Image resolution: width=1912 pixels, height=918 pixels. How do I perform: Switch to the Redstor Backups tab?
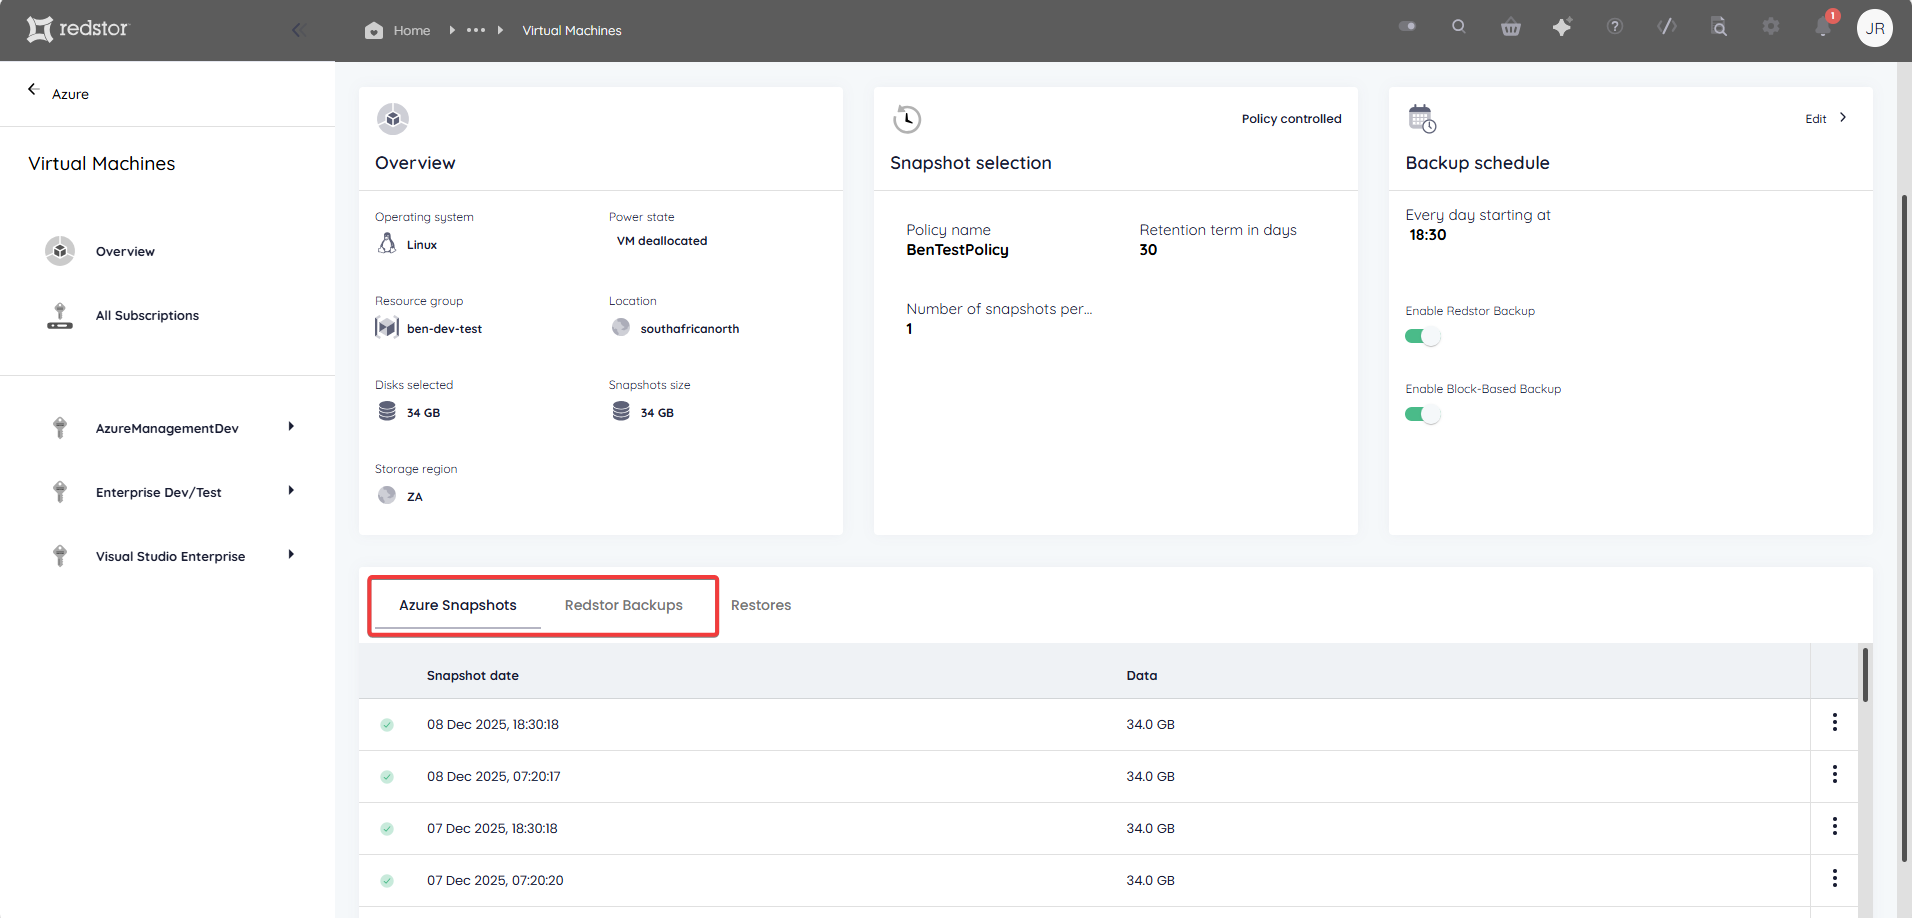(624, 605)
